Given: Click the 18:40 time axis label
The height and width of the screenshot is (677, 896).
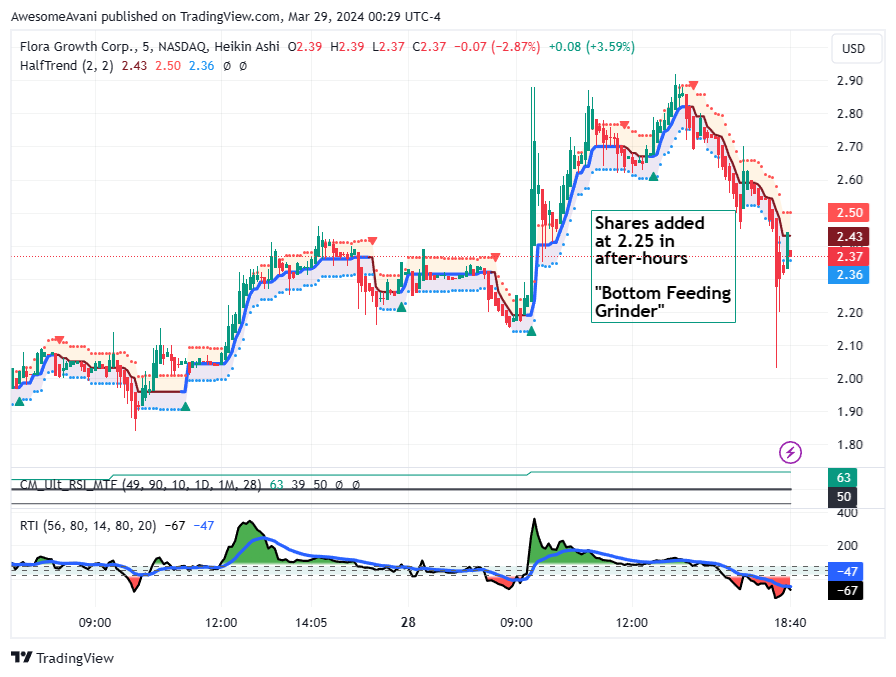Looking at the screenshot, I should click(x=790, y=623).
